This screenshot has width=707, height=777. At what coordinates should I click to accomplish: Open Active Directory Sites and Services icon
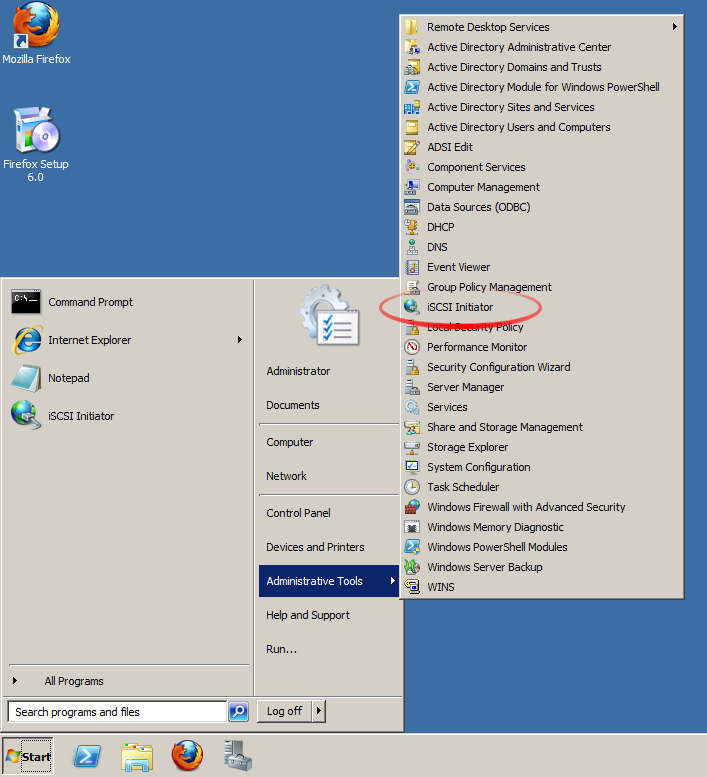(x=412, y=107)
